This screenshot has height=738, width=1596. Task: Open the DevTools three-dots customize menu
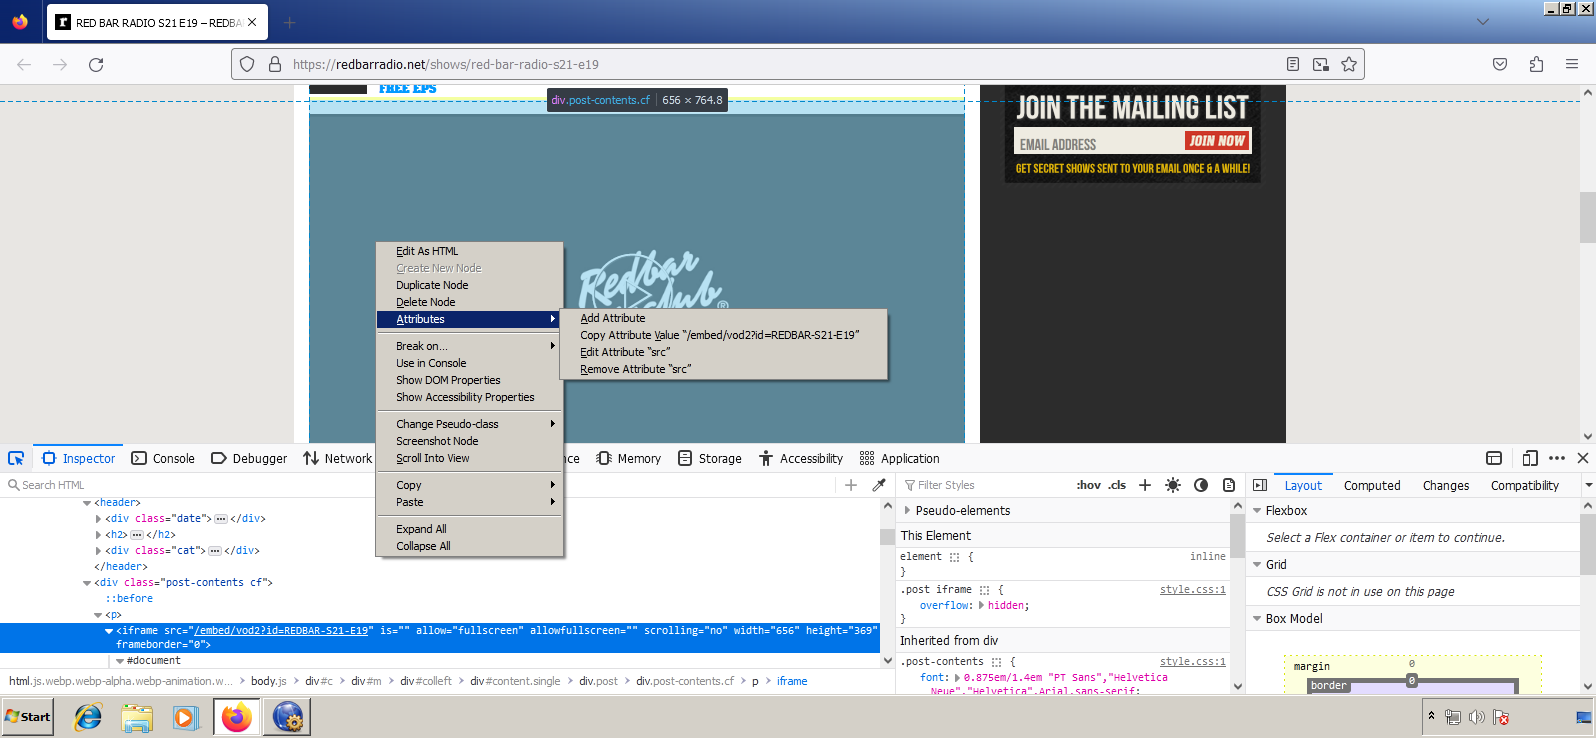point(1557,458)
